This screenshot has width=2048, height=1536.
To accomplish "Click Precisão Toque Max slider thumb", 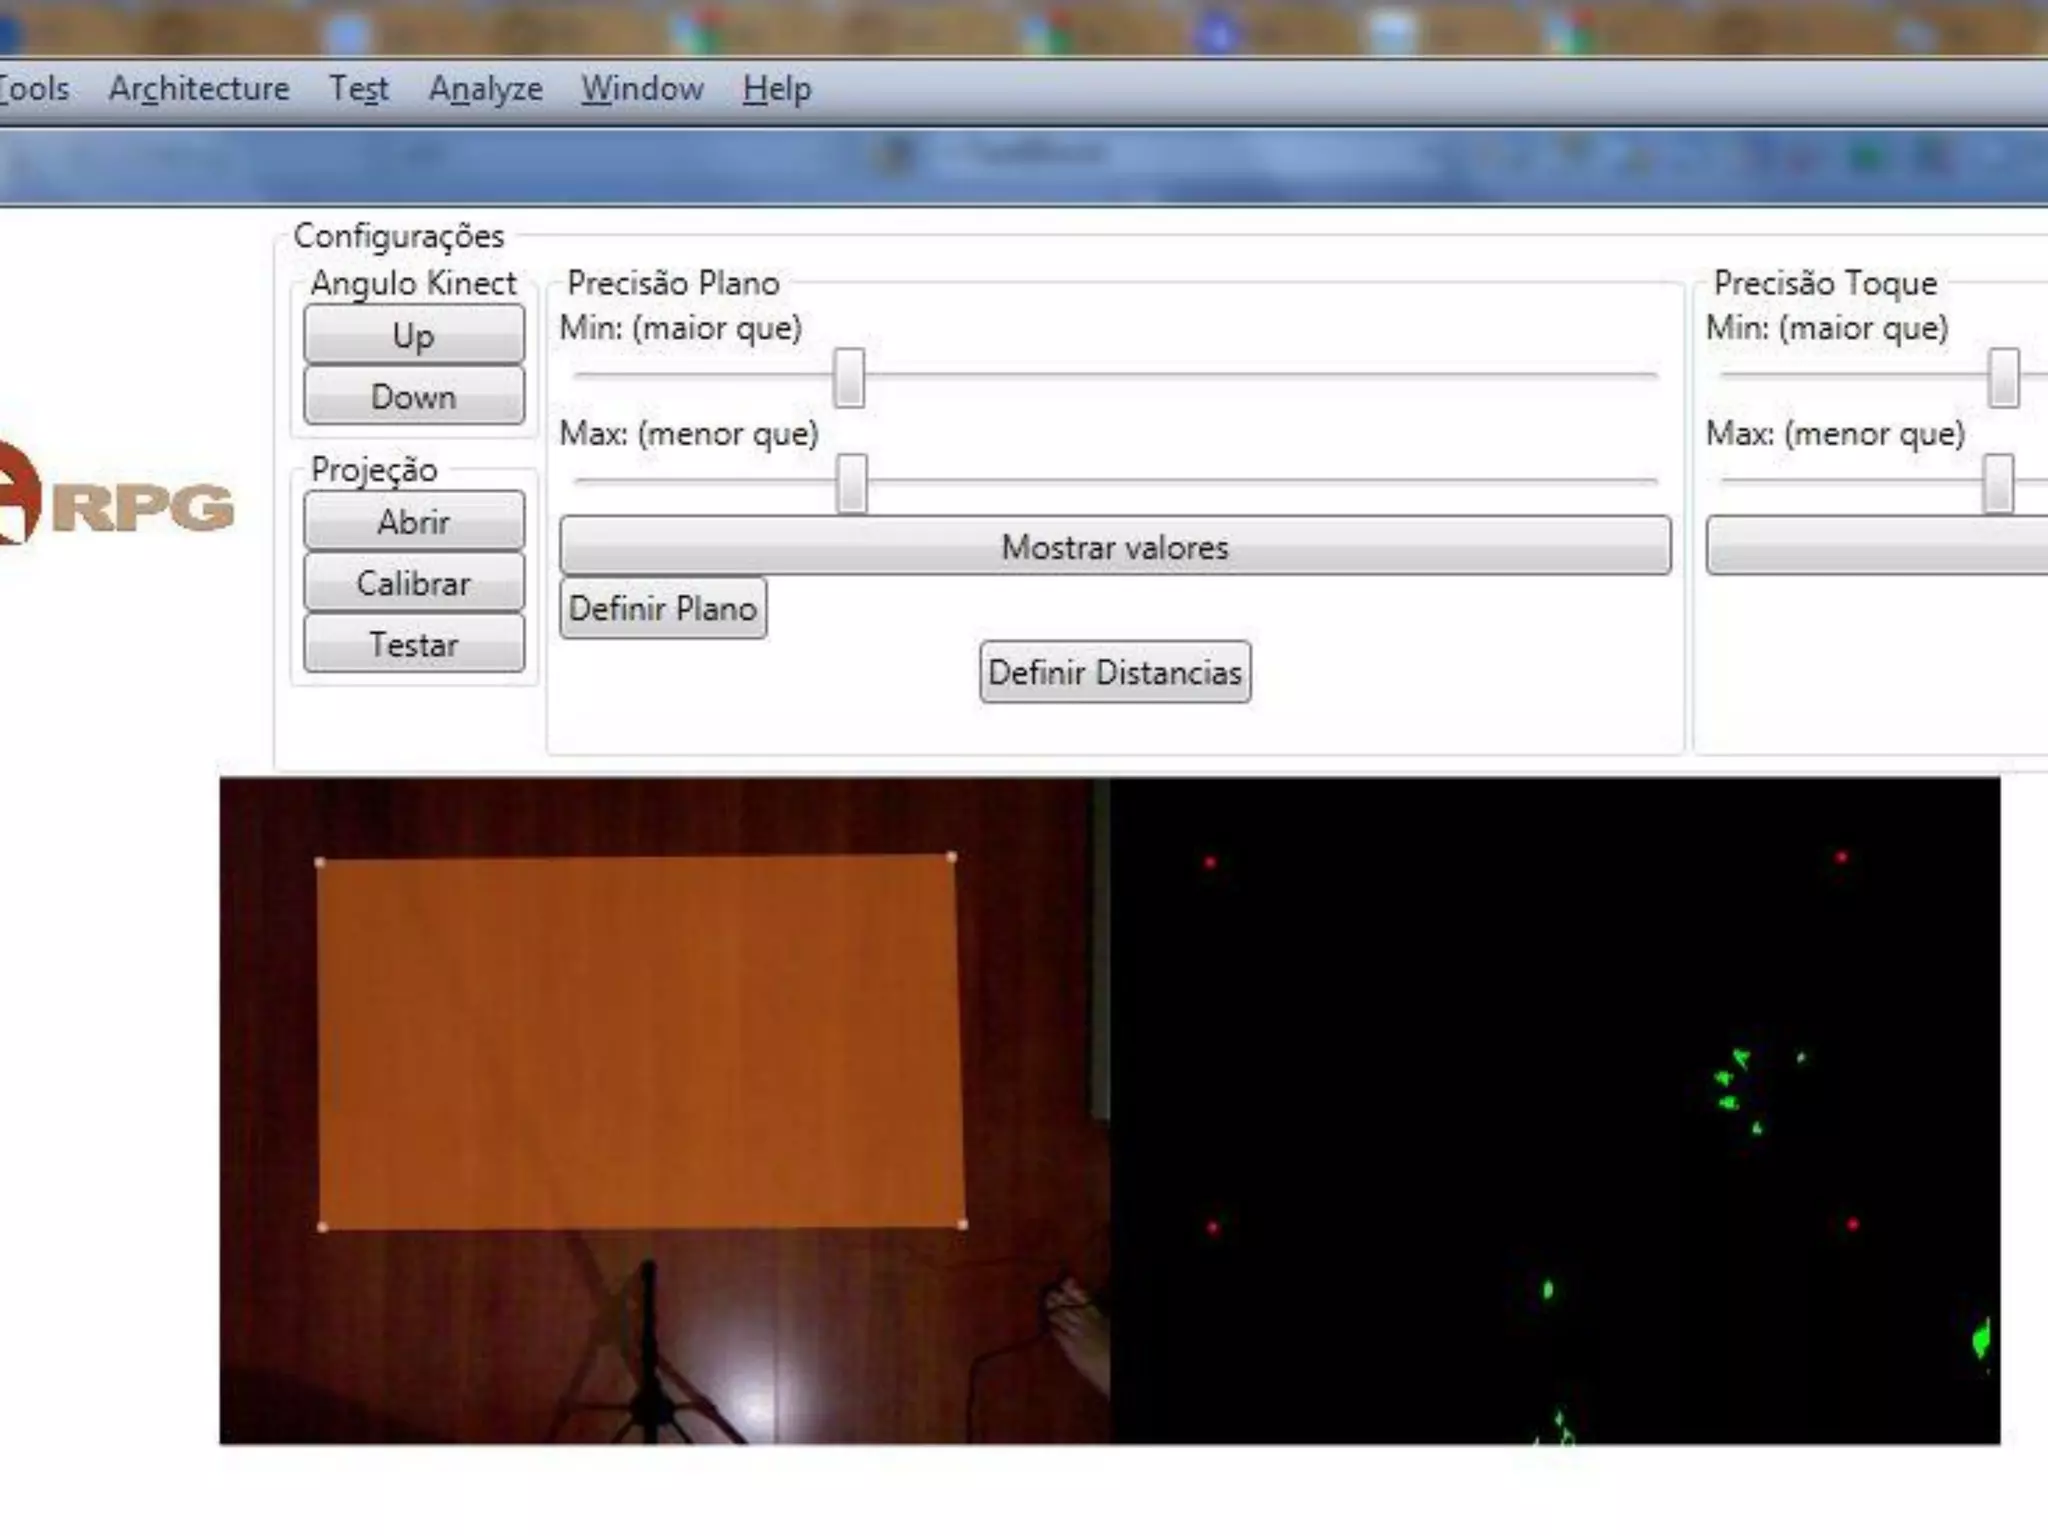I will [x=1998, y=484].
